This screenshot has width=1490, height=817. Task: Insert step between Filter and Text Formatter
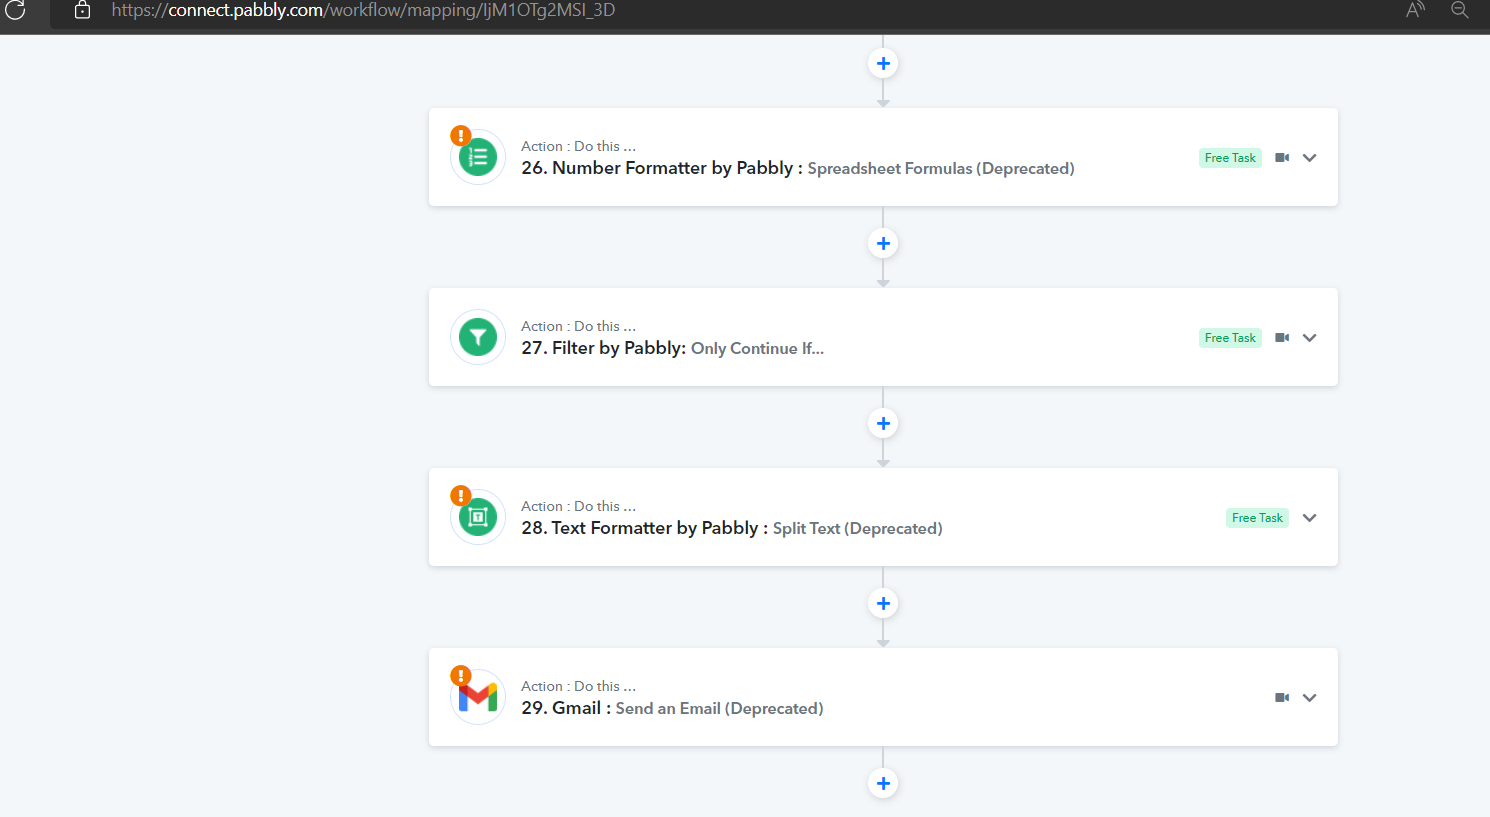point(883,424)
